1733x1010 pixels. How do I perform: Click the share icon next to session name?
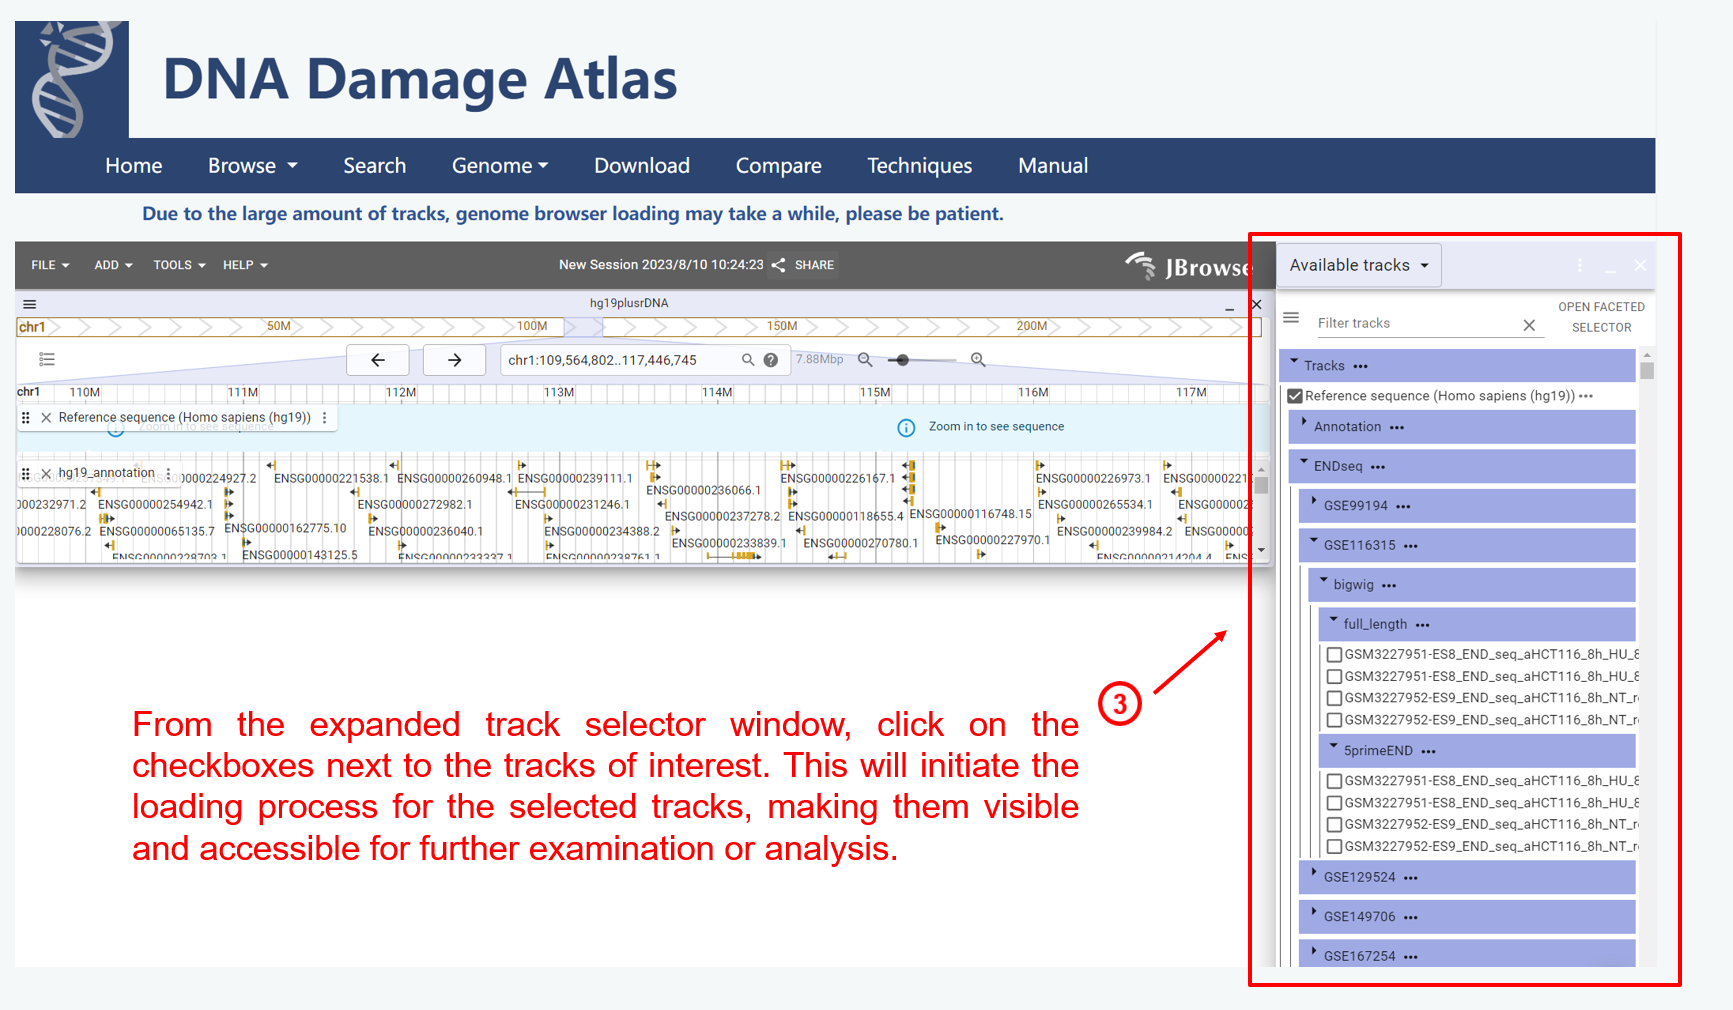click(778, 265)
